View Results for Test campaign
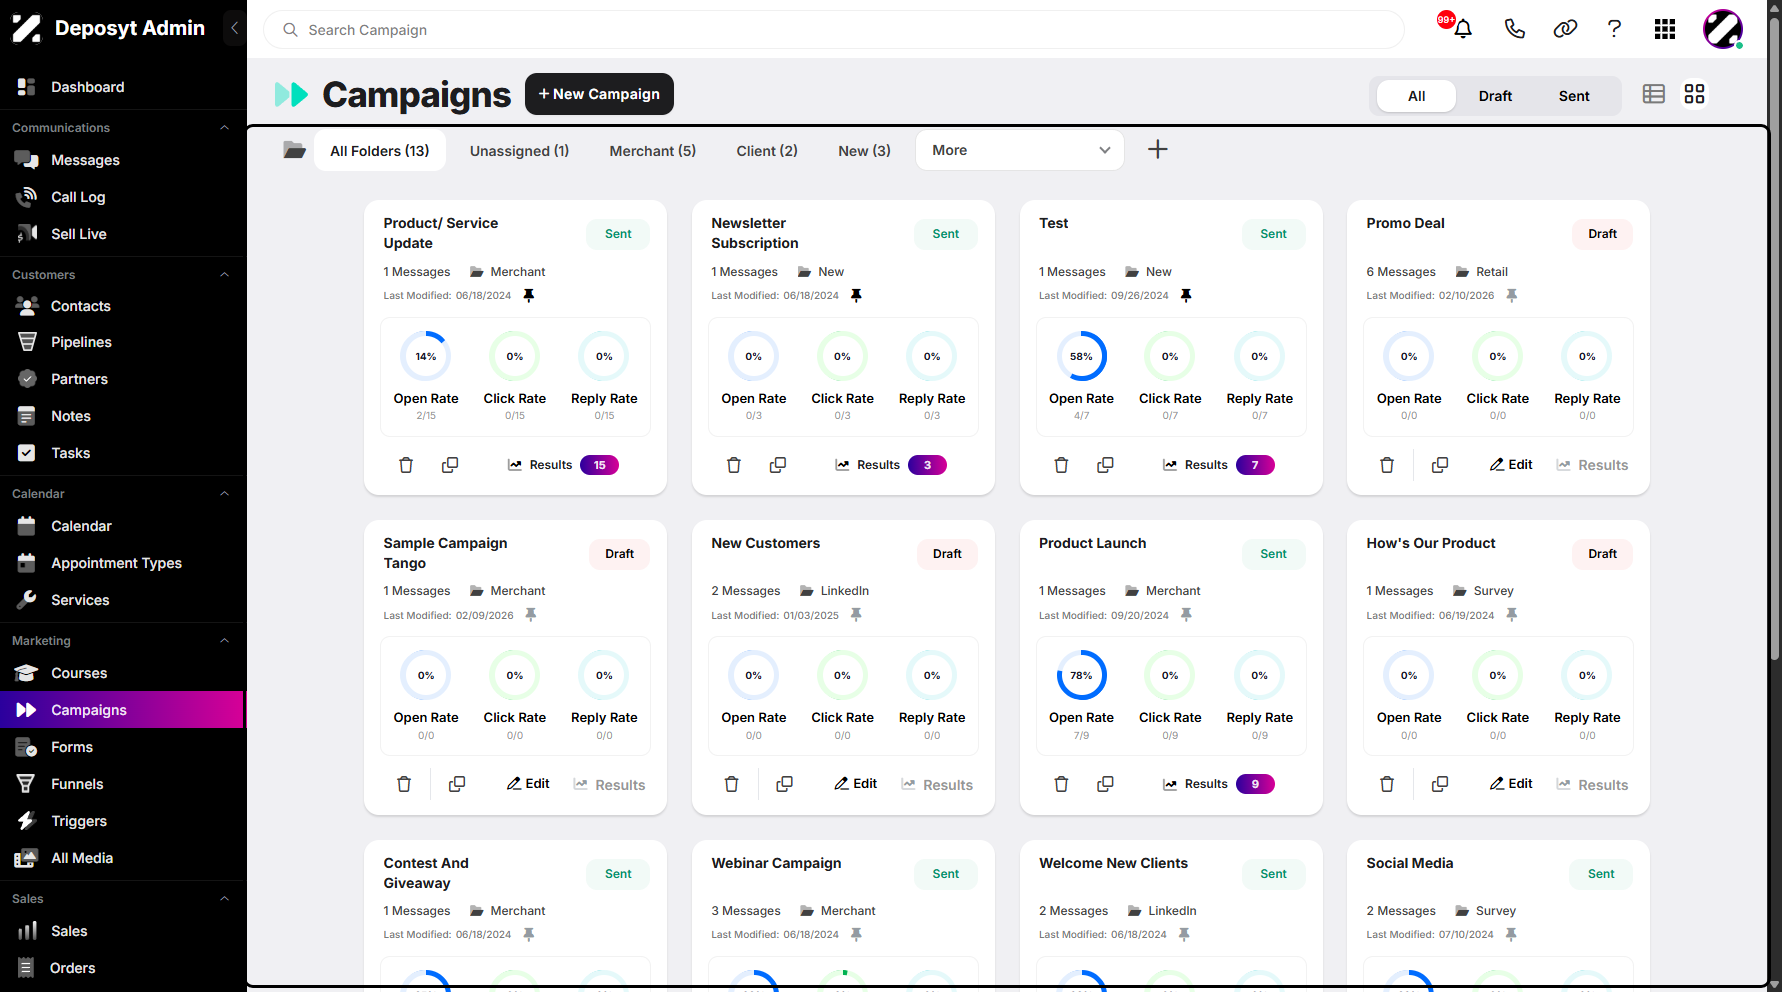Screen dimensions: 1782x992 coord(1218,465)
